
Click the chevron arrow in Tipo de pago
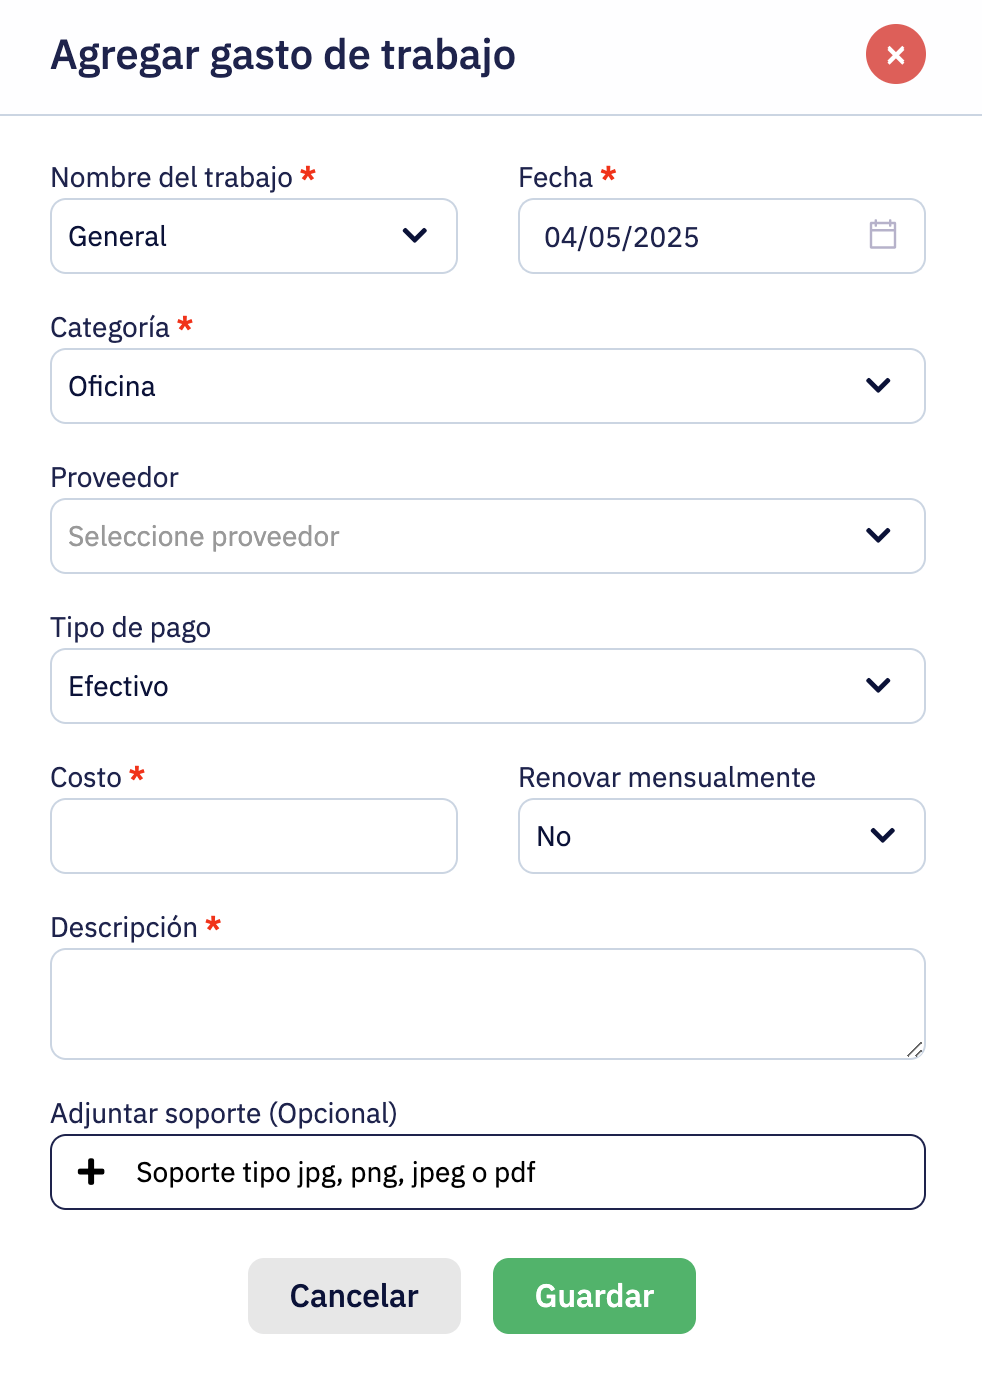878,685
